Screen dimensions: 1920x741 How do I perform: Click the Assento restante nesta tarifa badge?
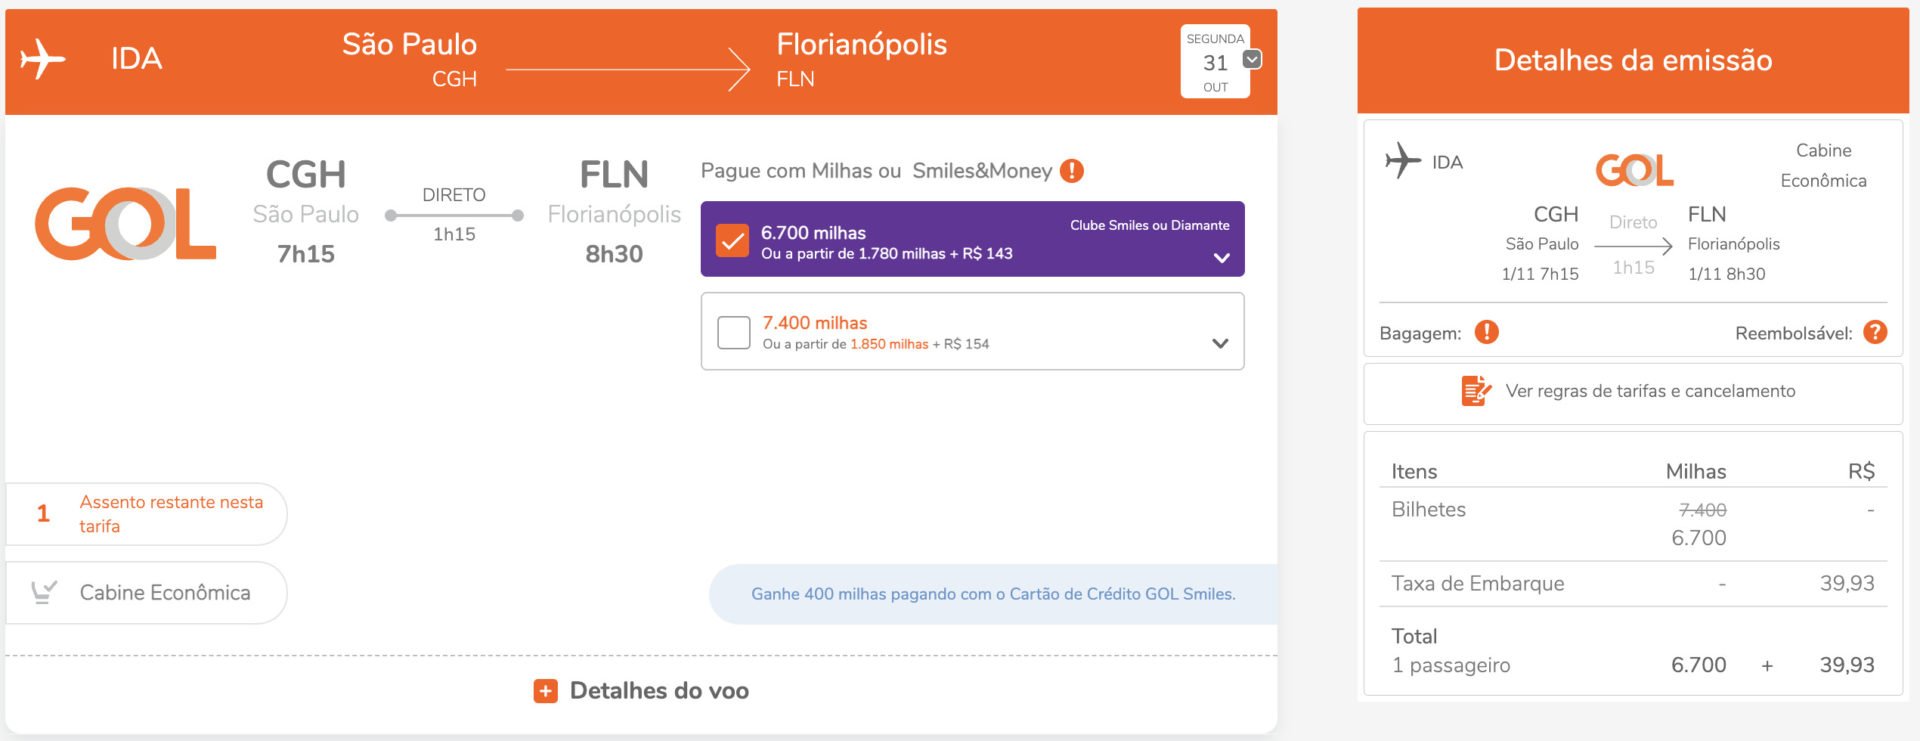[x=146, y=514]
